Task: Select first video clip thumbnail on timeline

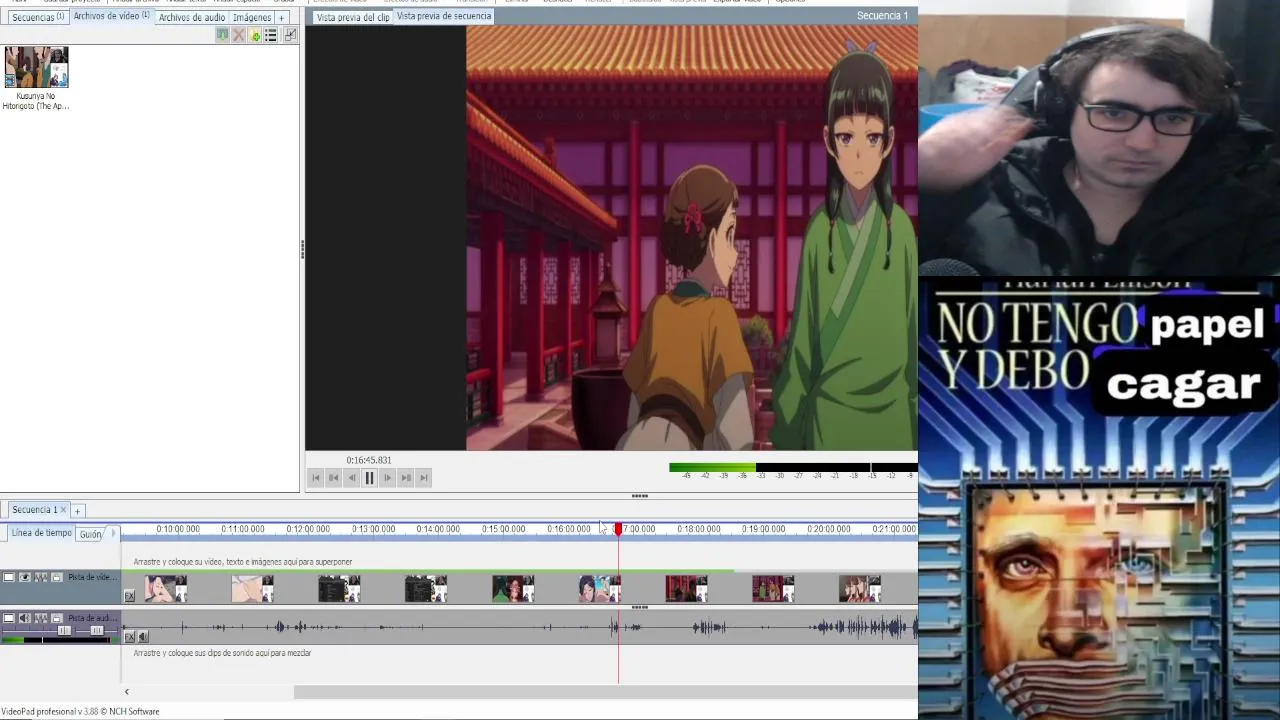Action: [x=166, y=589]
